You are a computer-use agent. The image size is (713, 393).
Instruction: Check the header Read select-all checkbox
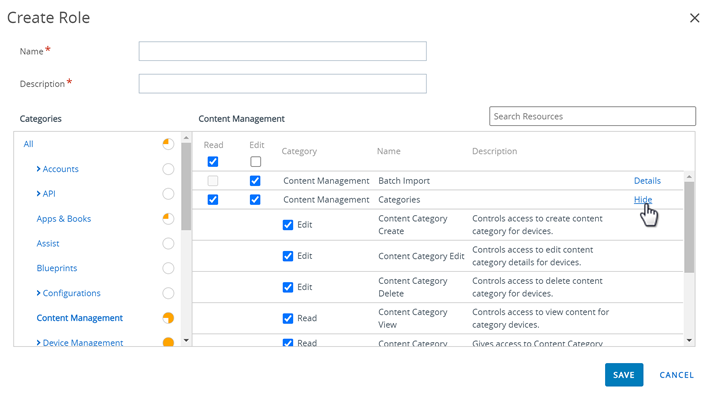(x=213, y=161)
